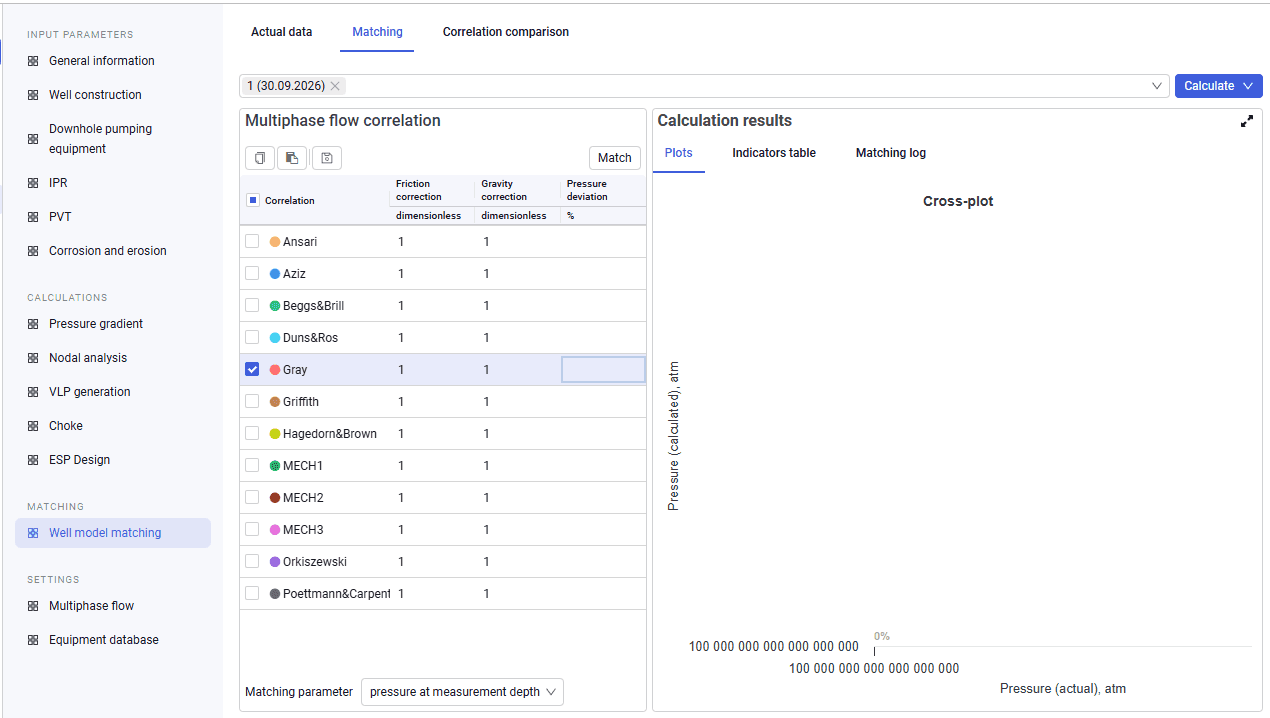Image resolution: width=1270 pixels, height=718 pixels.
Task: Select the Plots tab in Calculation results
Action: (x=679, y=153)
